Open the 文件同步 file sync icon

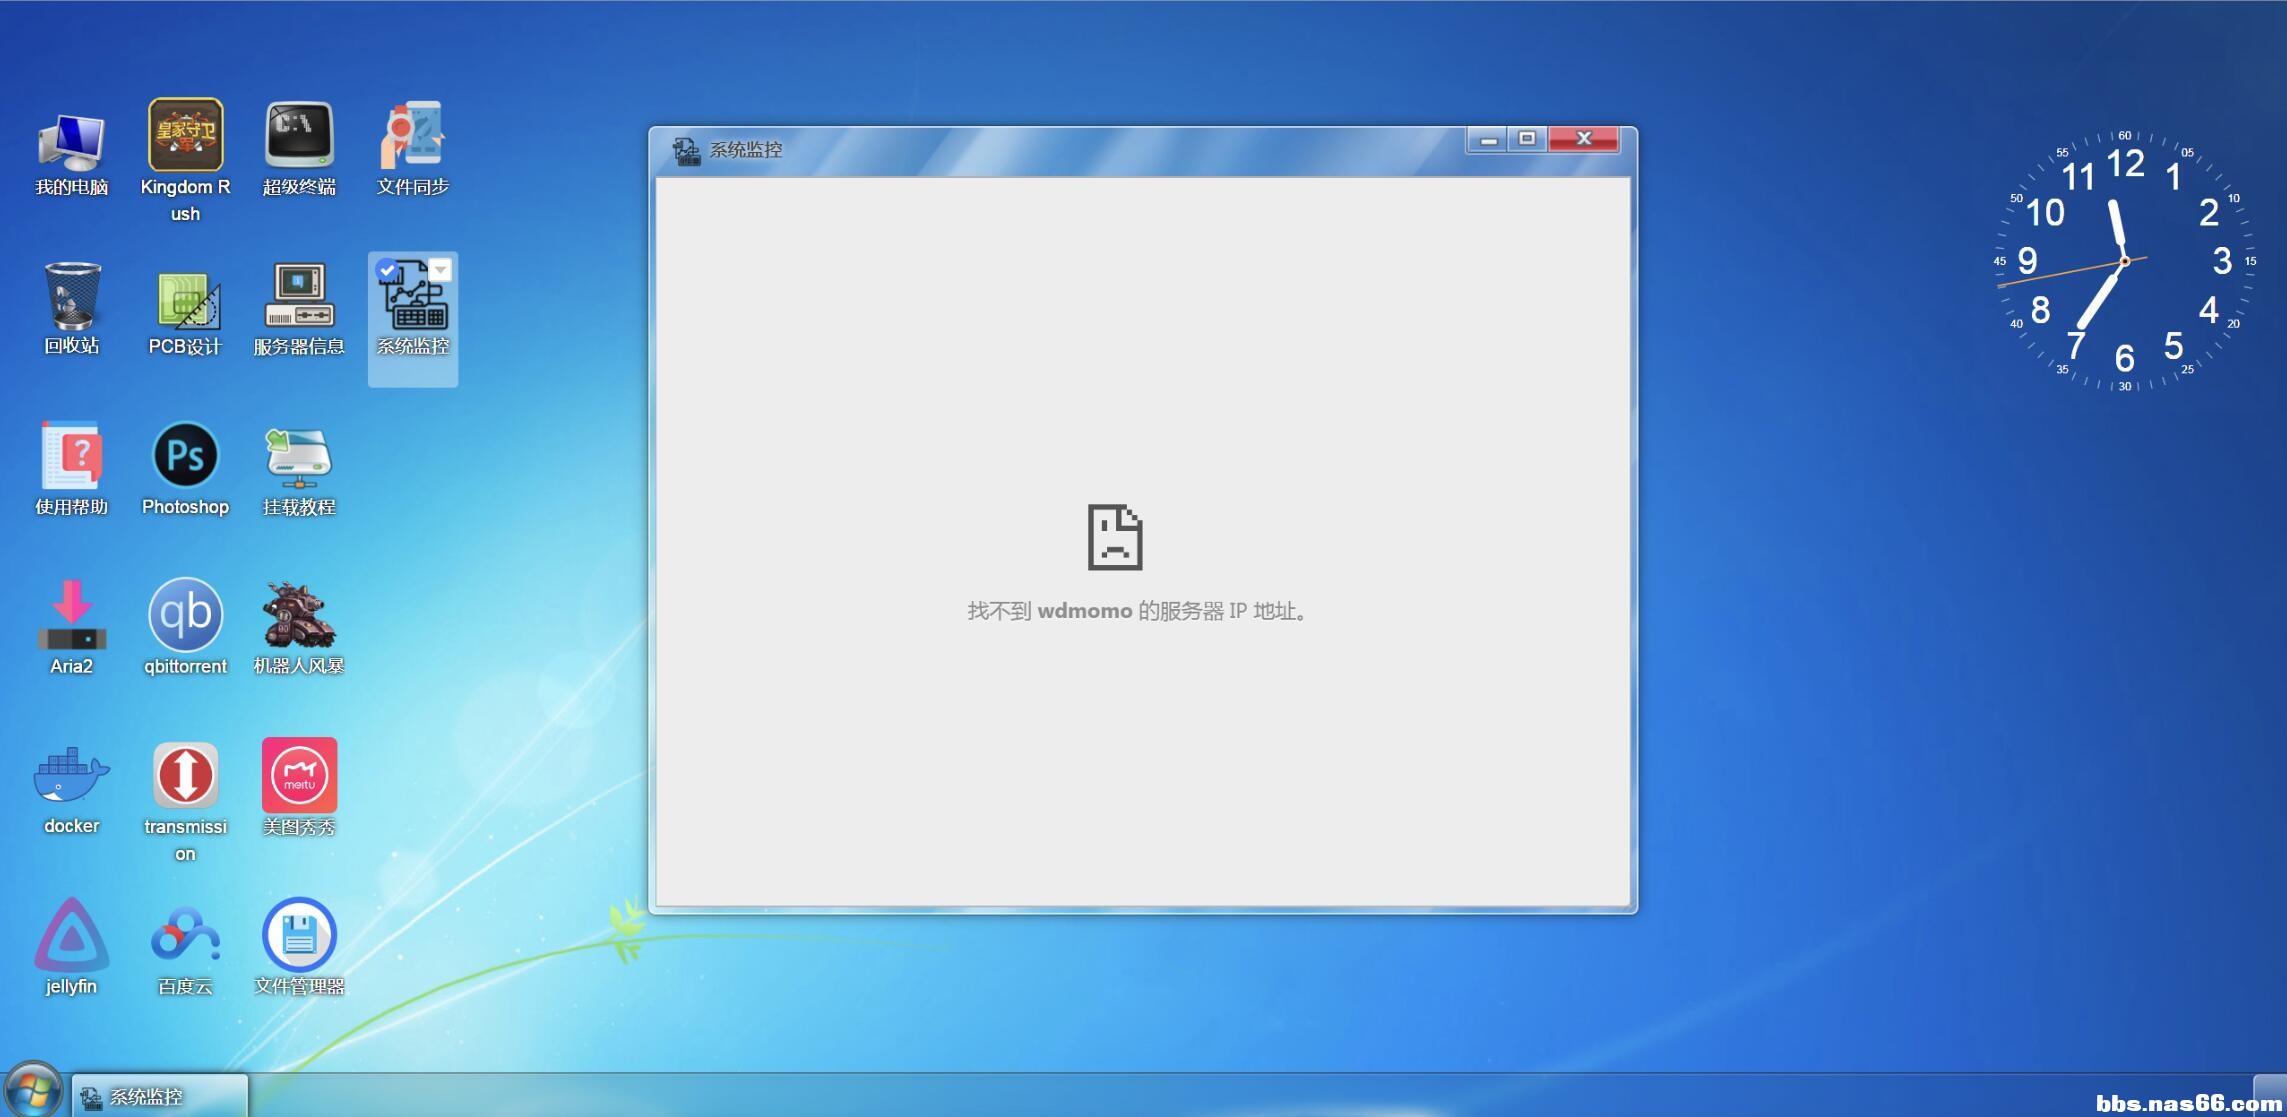point(412,135)
